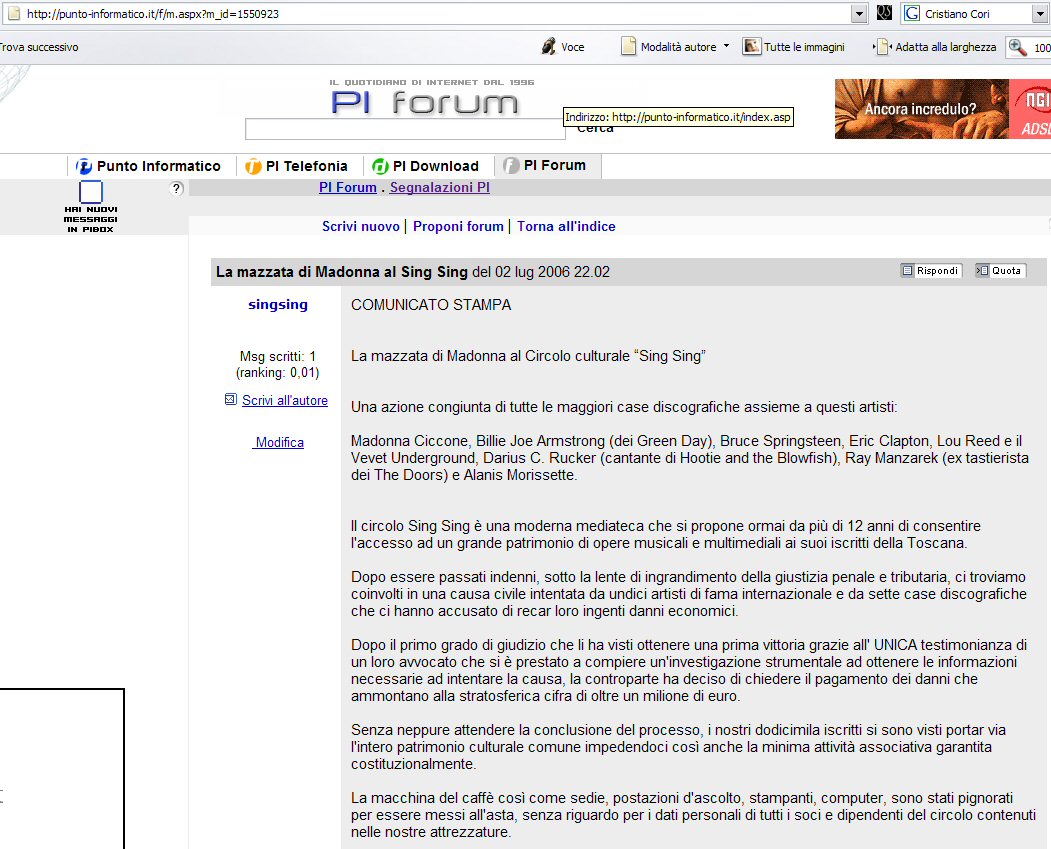Click the forum search text field
This screenshot has width=1051, height=849.
click(404, 129)
